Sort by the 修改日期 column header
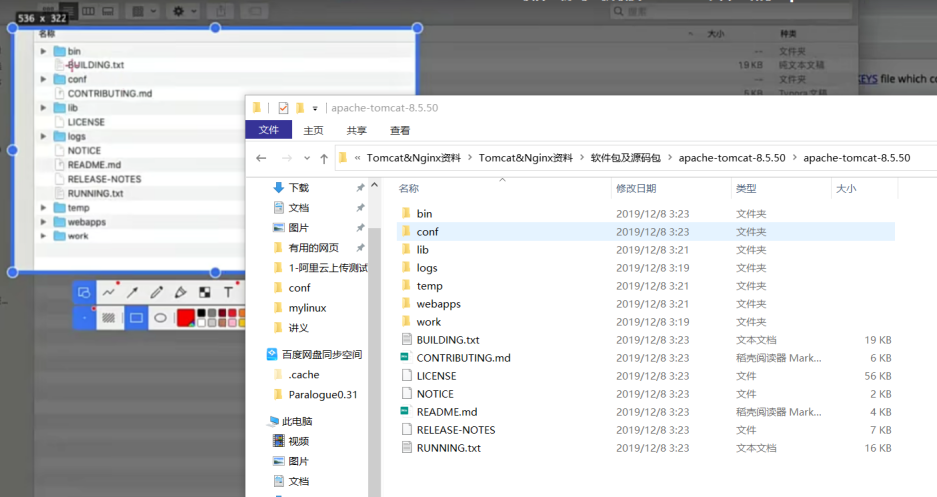 click(x=636, y=188)
